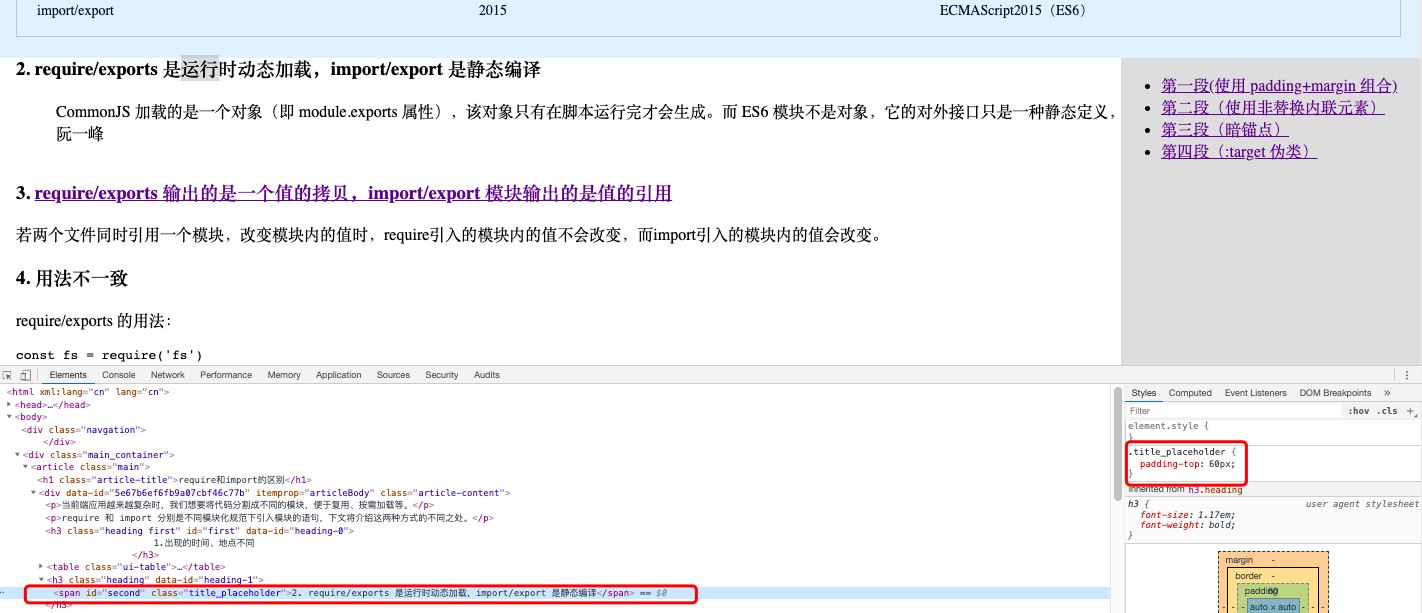Collapse the article main node
The width and height of the screenshot is (1422, 613).
(25, 467)
